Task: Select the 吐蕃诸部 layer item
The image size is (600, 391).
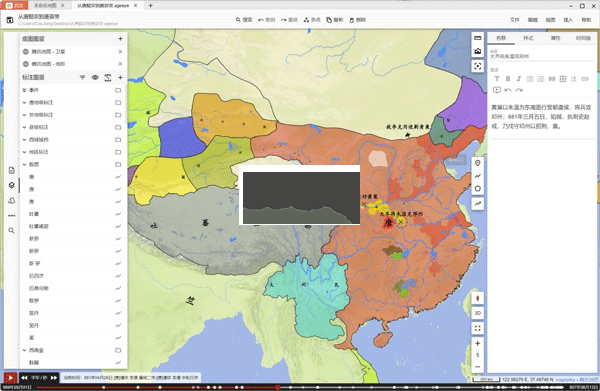Action: pyautogui.click(x=73, y=226)
